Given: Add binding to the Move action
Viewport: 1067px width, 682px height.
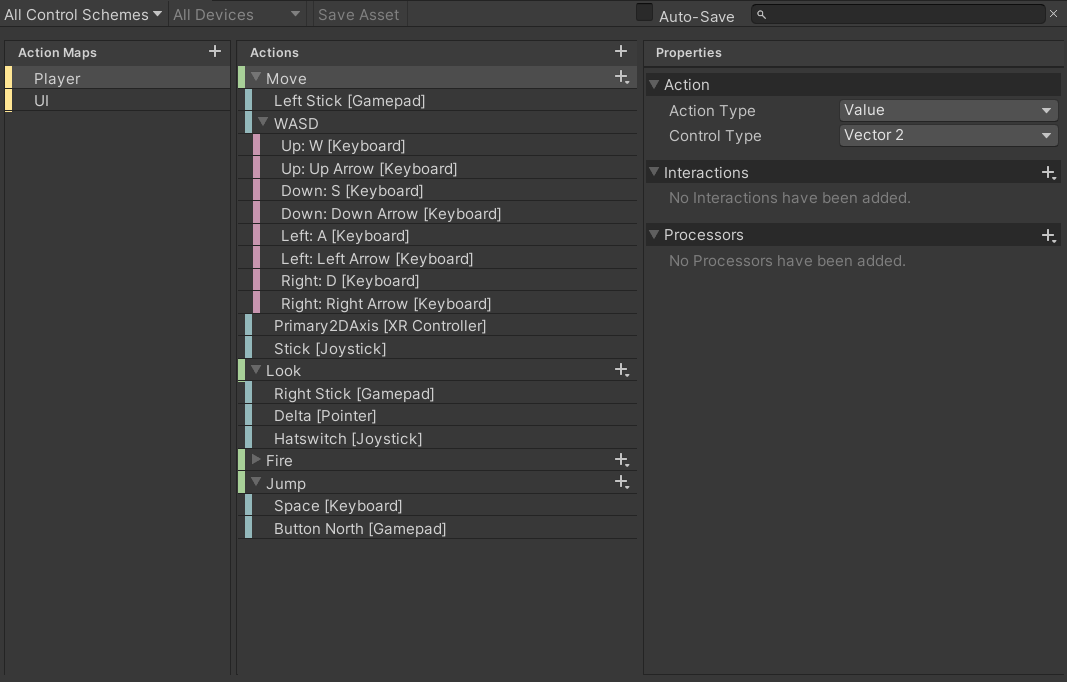Looking at the screenshot, I should (x=621, y=77).
